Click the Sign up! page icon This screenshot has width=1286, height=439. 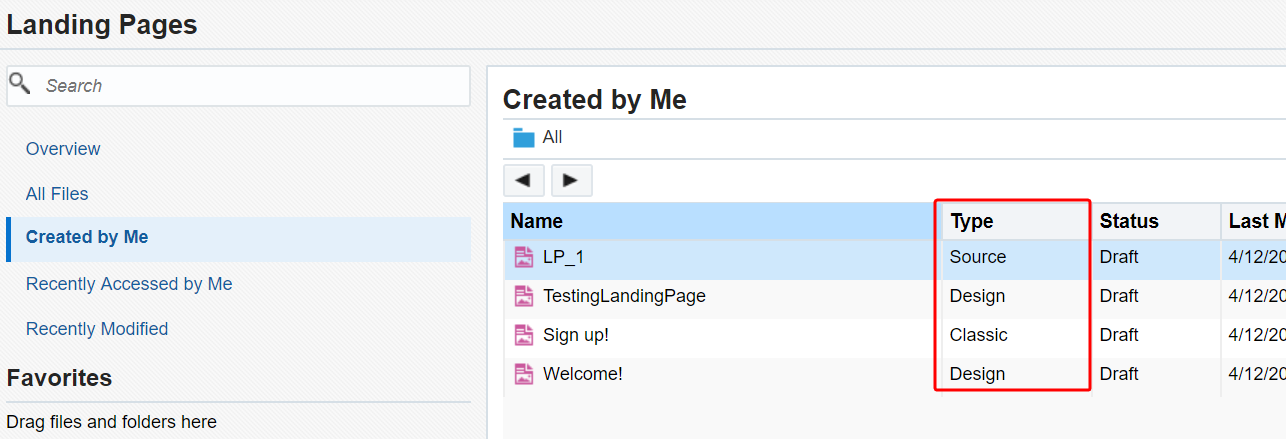524,335
